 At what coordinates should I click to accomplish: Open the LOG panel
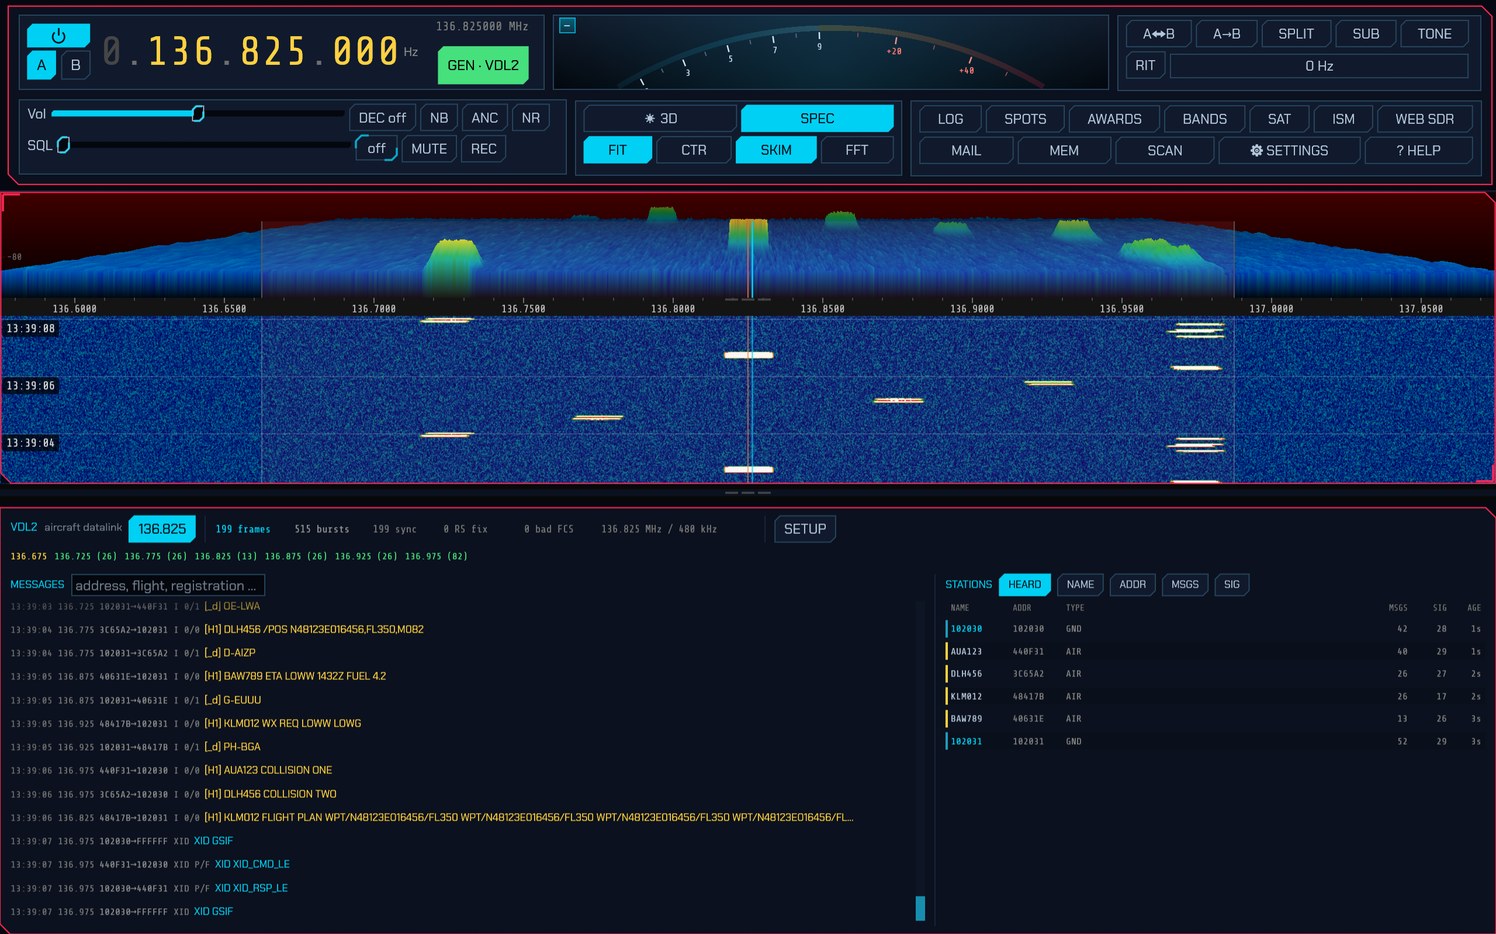[x=951, y=119]
